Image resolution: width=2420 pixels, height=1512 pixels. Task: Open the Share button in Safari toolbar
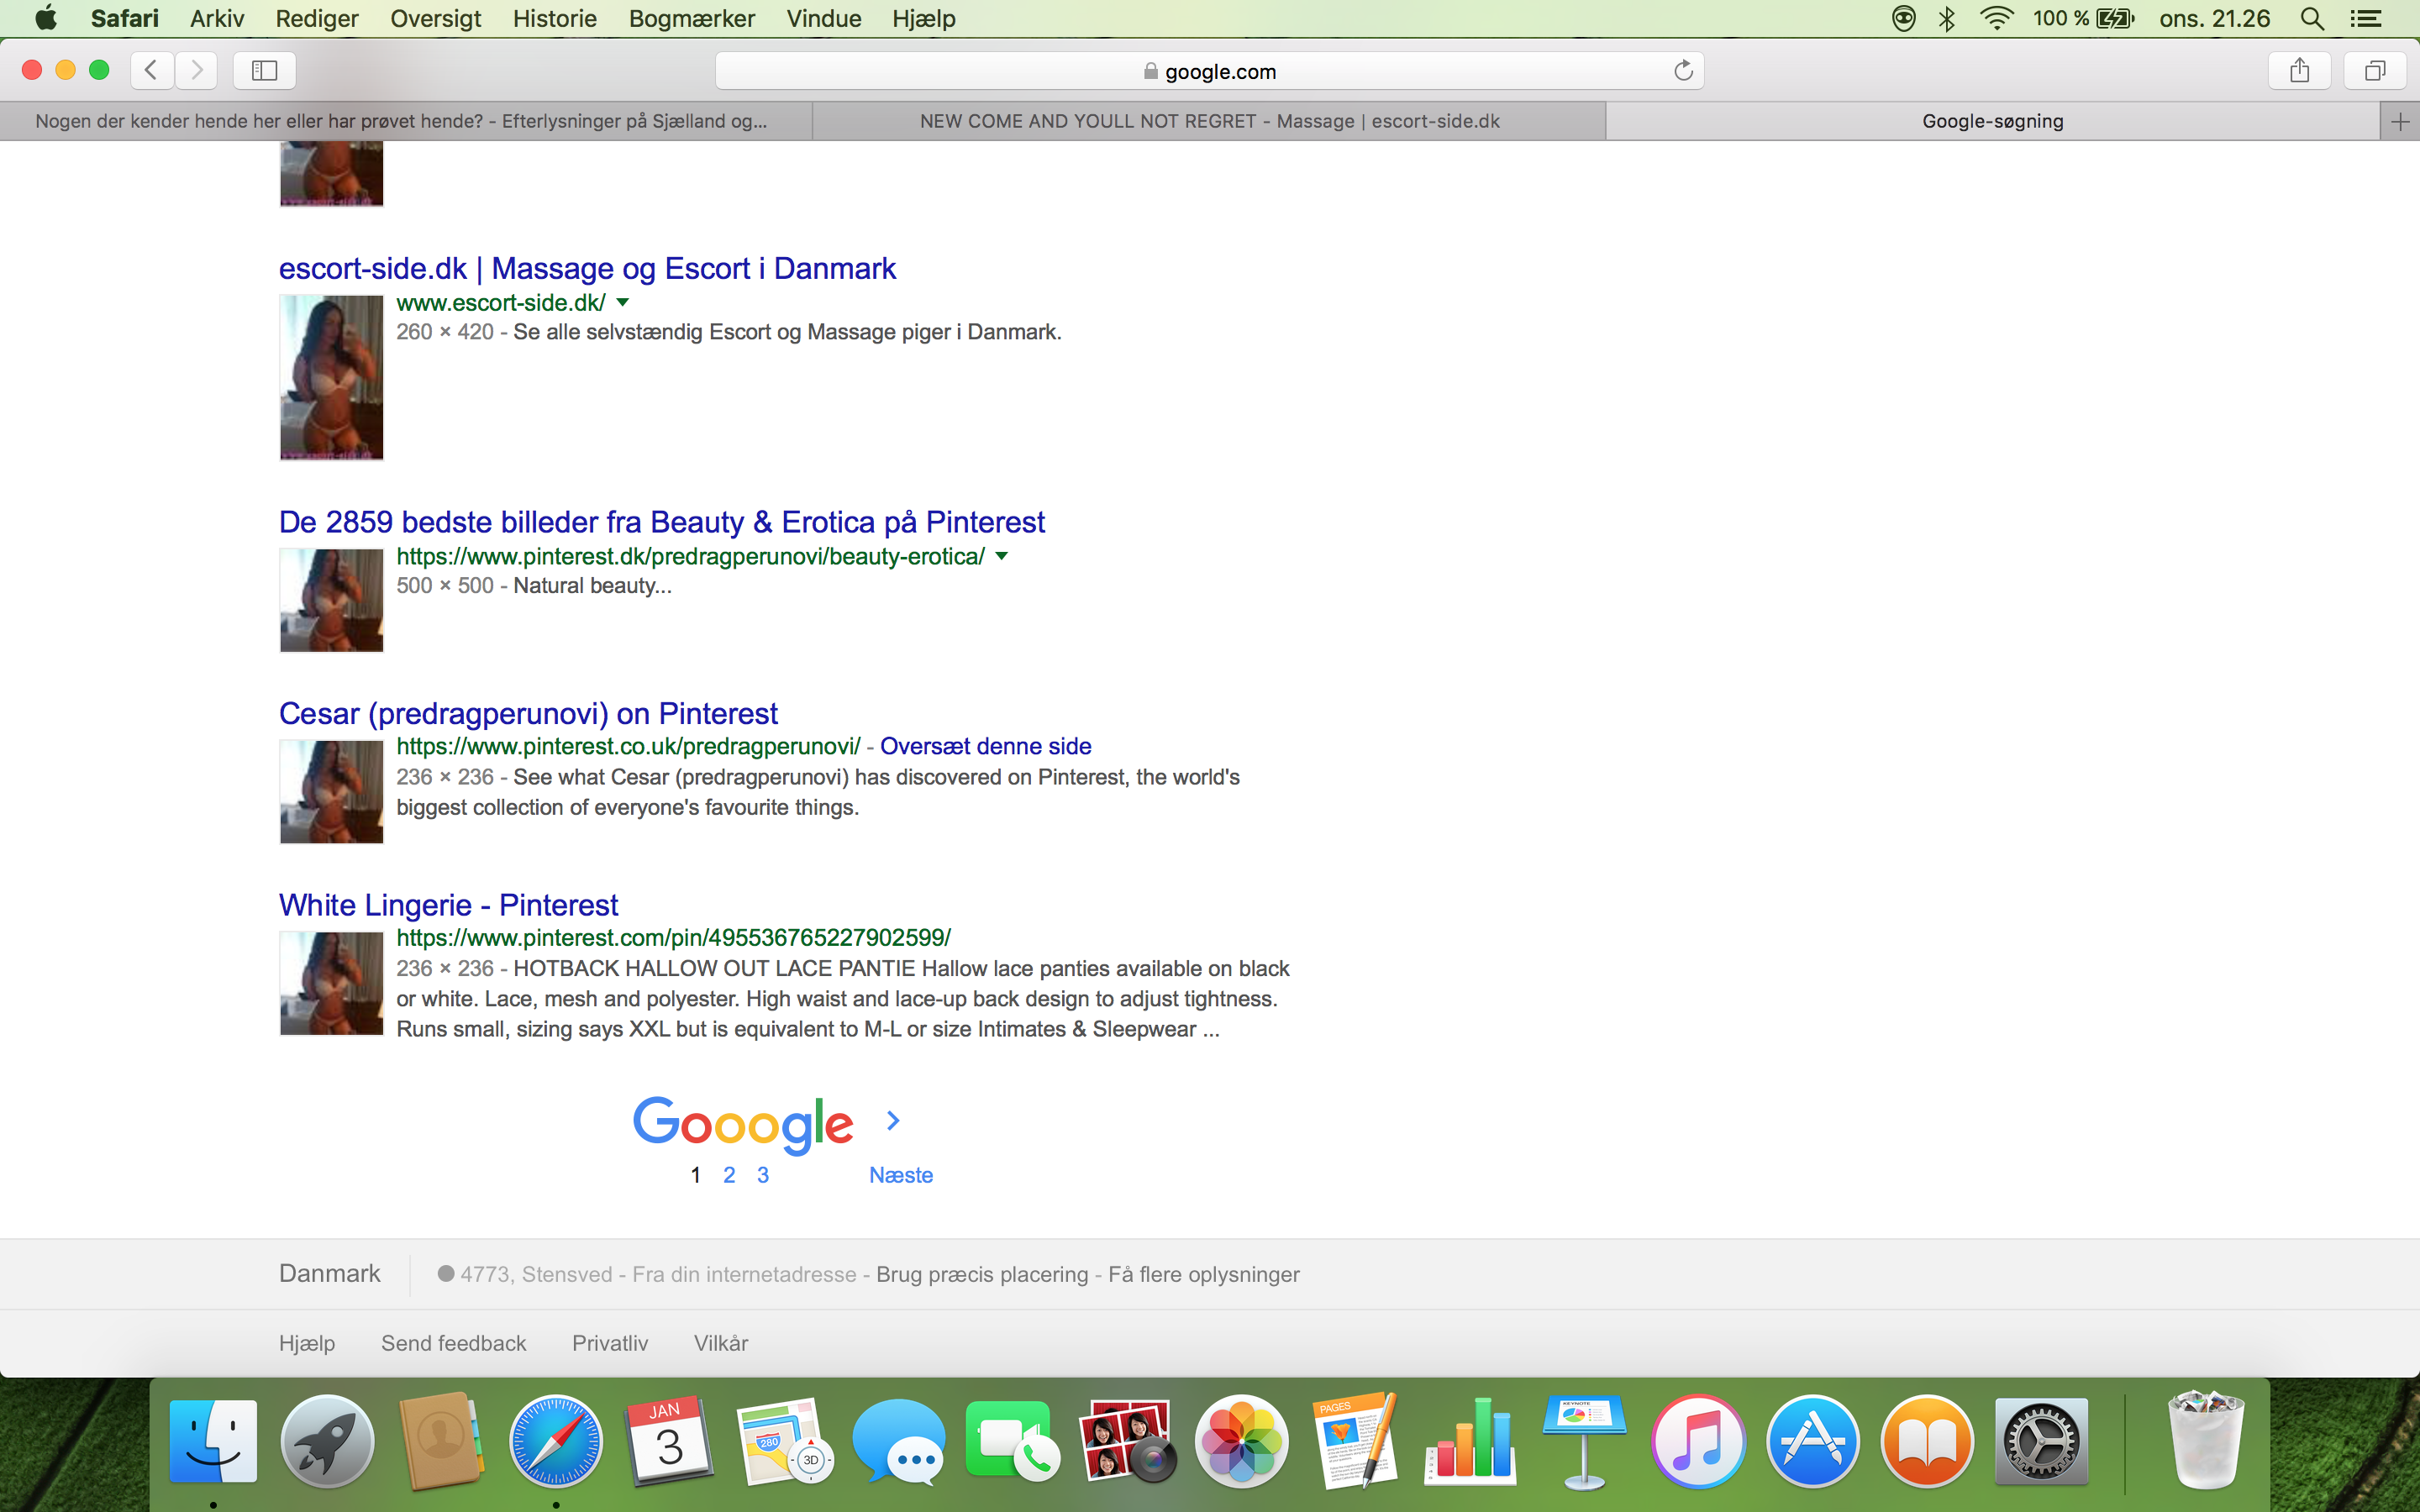pos(2300,70)
